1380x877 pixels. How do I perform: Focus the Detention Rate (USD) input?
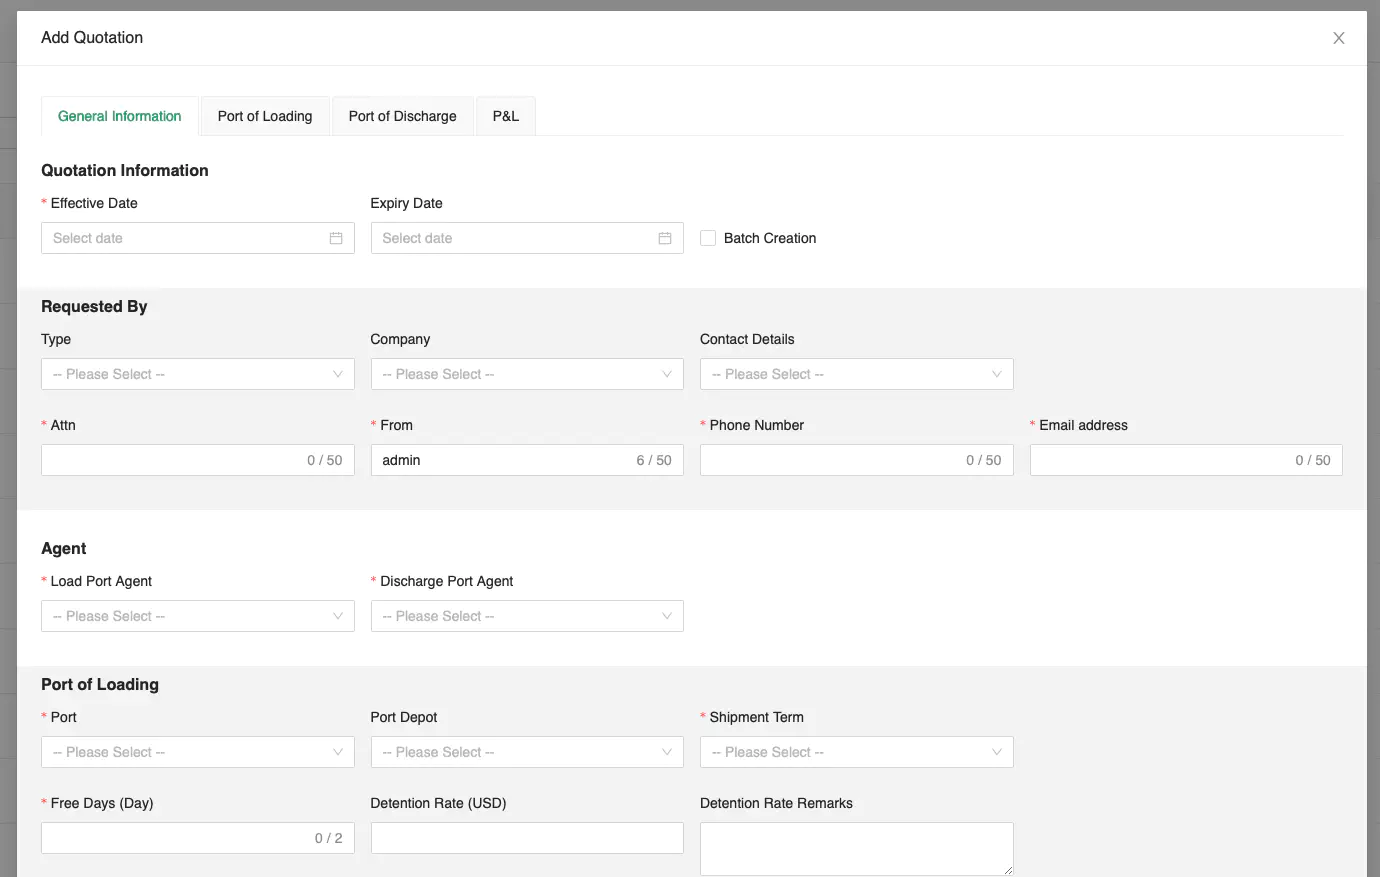tap(527, 838)
